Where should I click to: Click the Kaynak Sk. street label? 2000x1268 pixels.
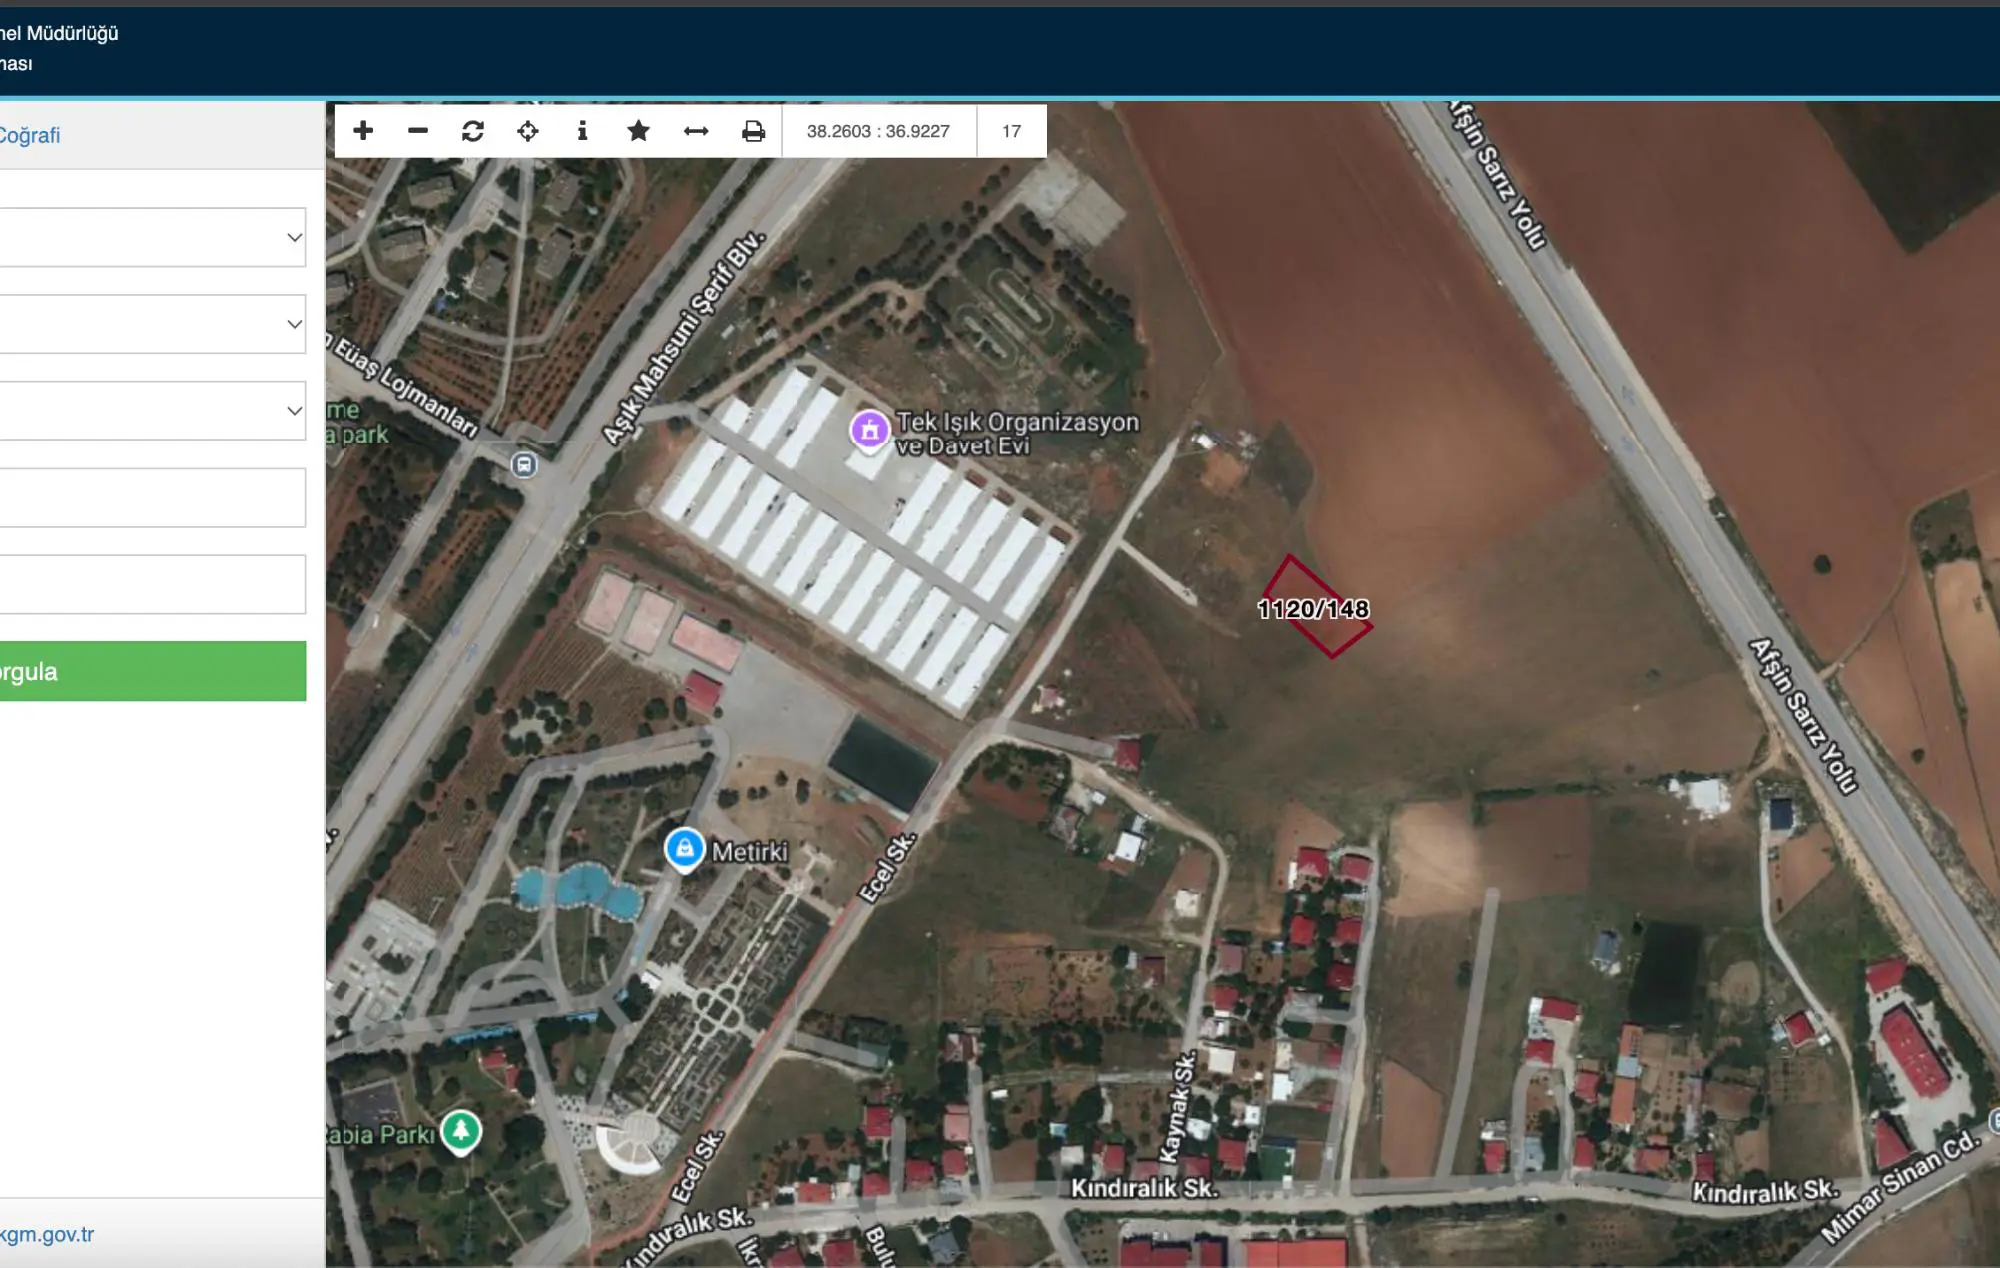click(1177, 1107)
